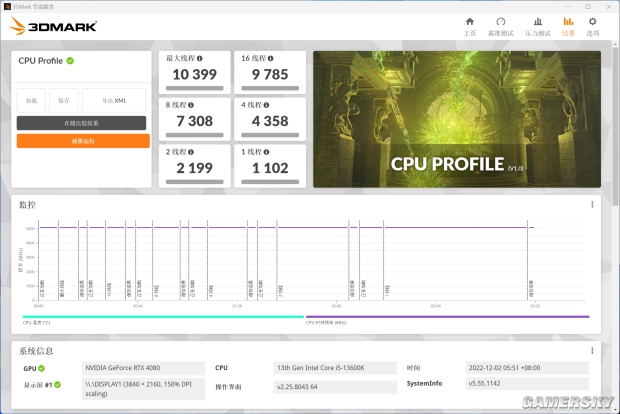Click the Export XML button
This screenshot has width=620, height=414.
coord(114,101)
